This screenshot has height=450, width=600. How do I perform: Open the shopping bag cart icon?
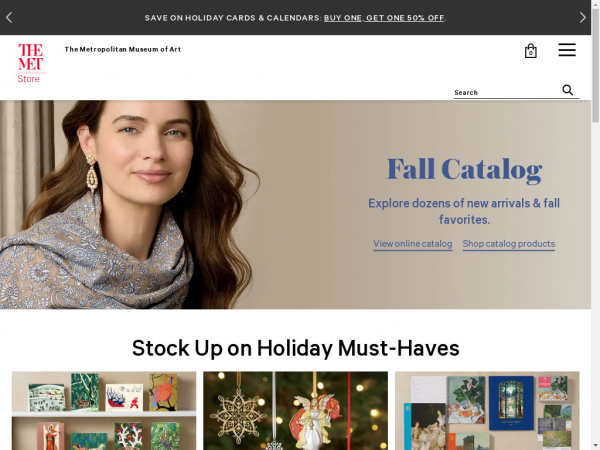click(x=530, y=51)
